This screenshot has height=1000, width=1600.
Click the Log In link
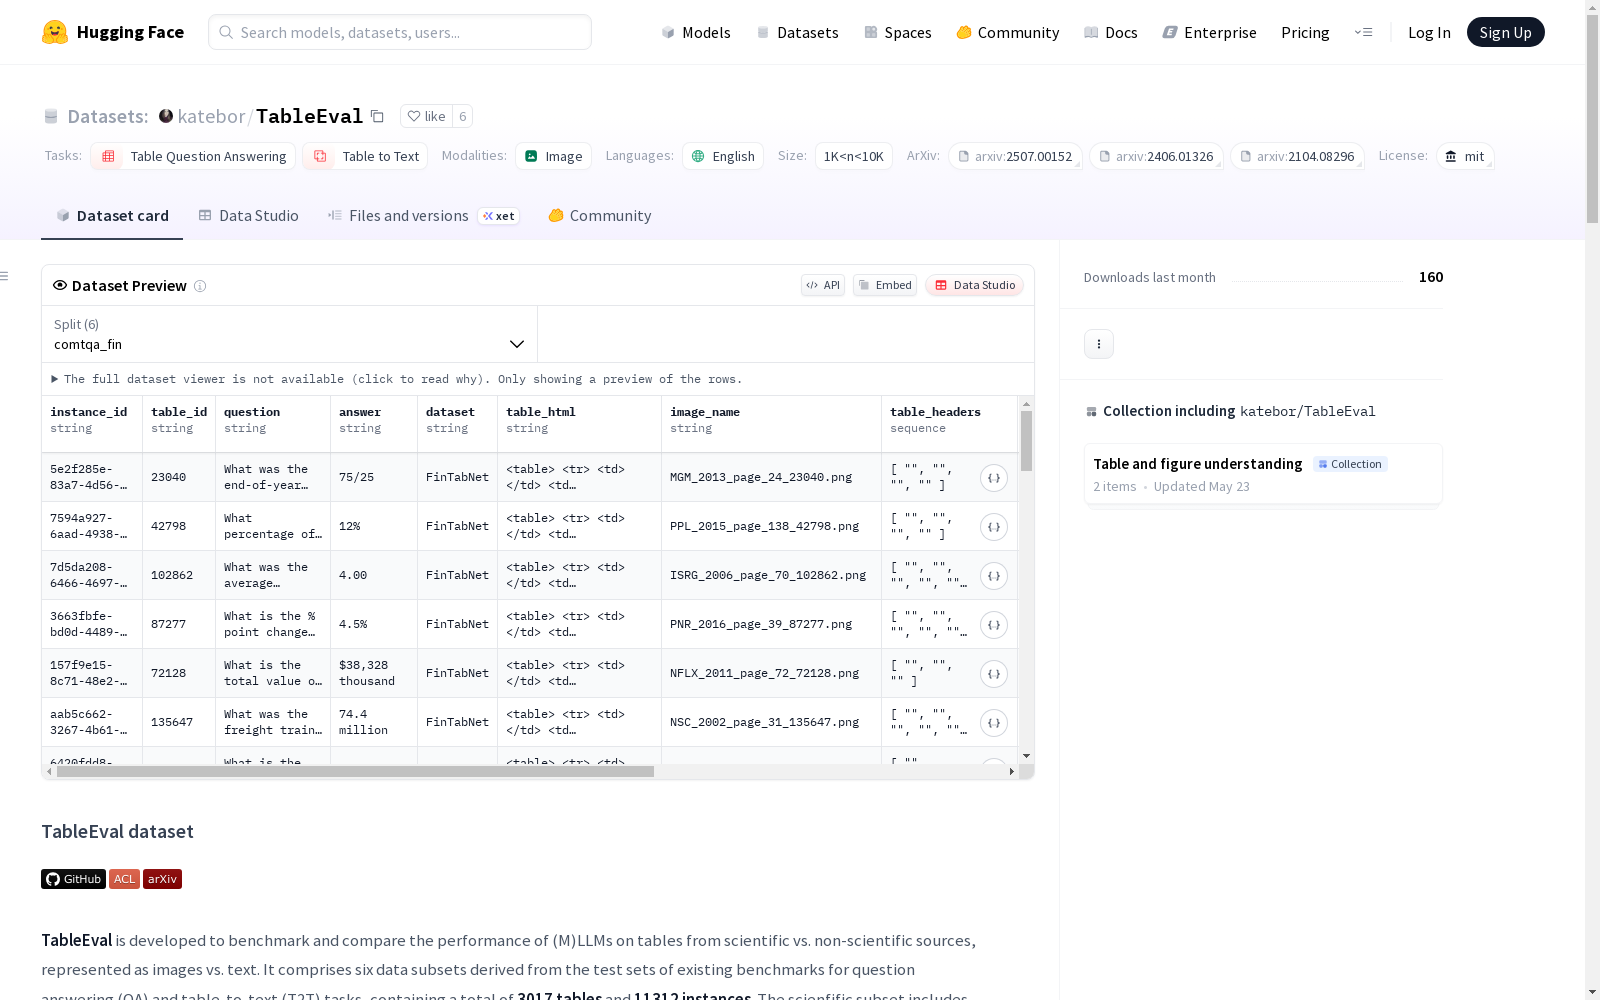click(1429, 32)
